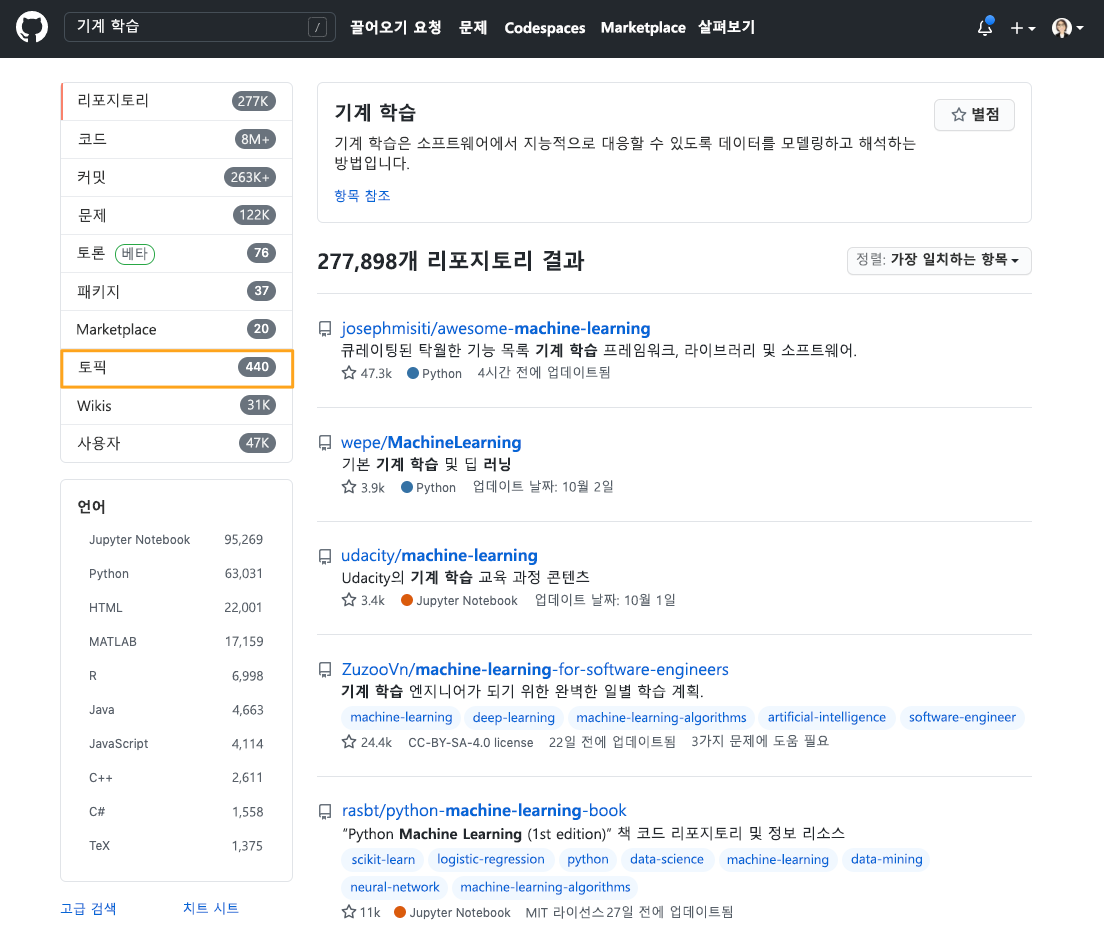Open the plus create-new menu
1104x944 pixels.
(x=1022, y=28)
